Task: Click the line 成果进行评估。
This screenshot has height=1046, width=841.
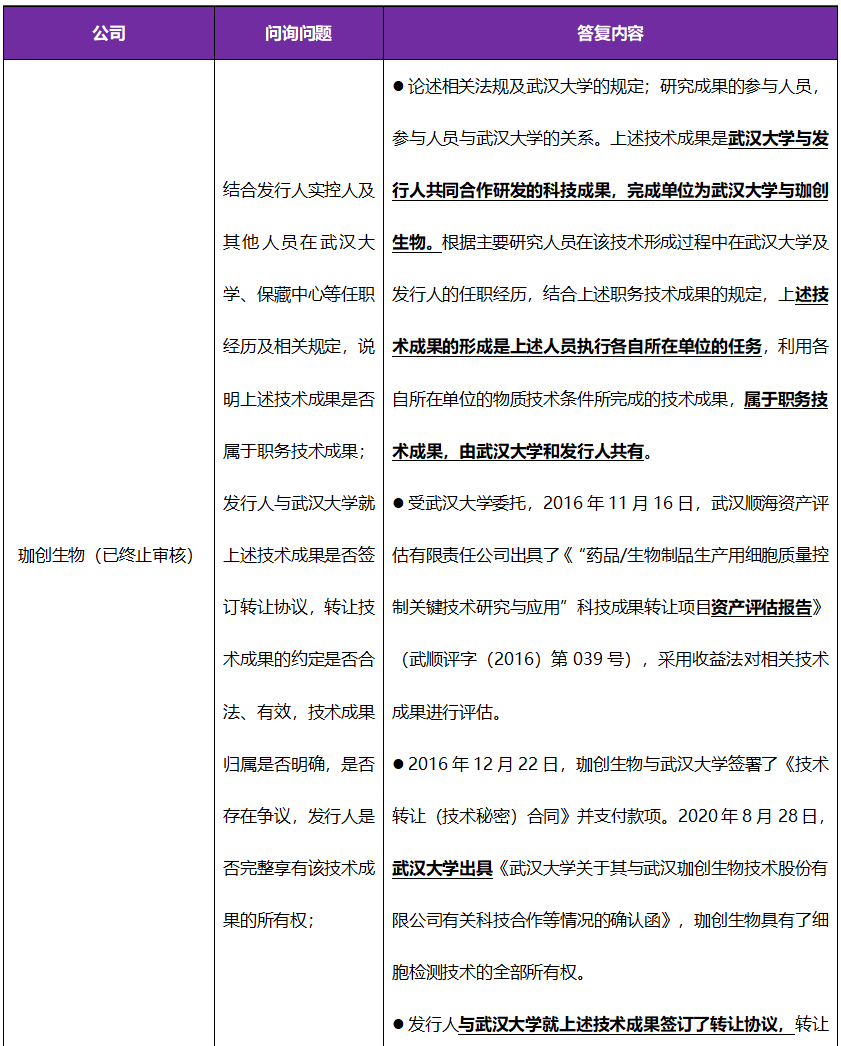Action: 447,712
